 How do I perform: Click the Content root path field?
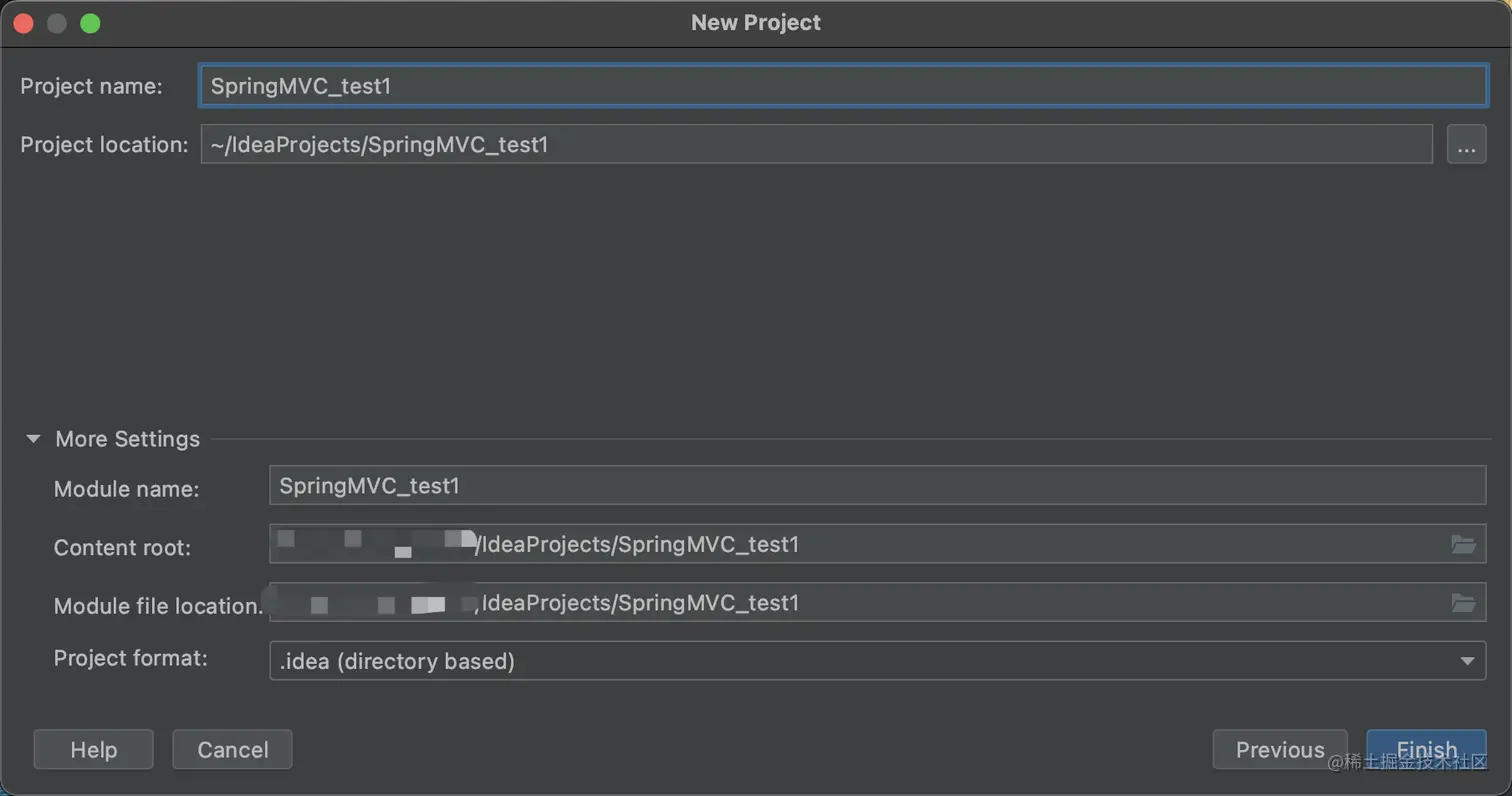950,544
